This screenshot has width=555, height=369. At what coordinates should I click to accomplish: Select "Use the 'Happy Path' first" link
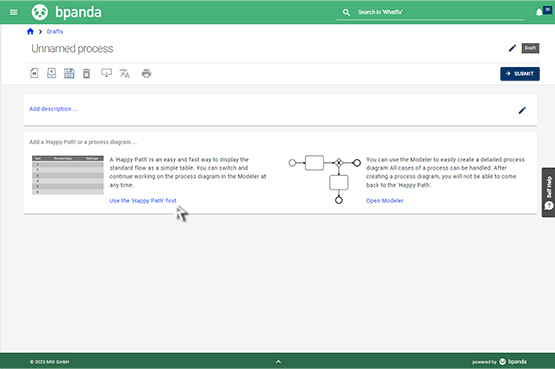[x=143, y=201]
